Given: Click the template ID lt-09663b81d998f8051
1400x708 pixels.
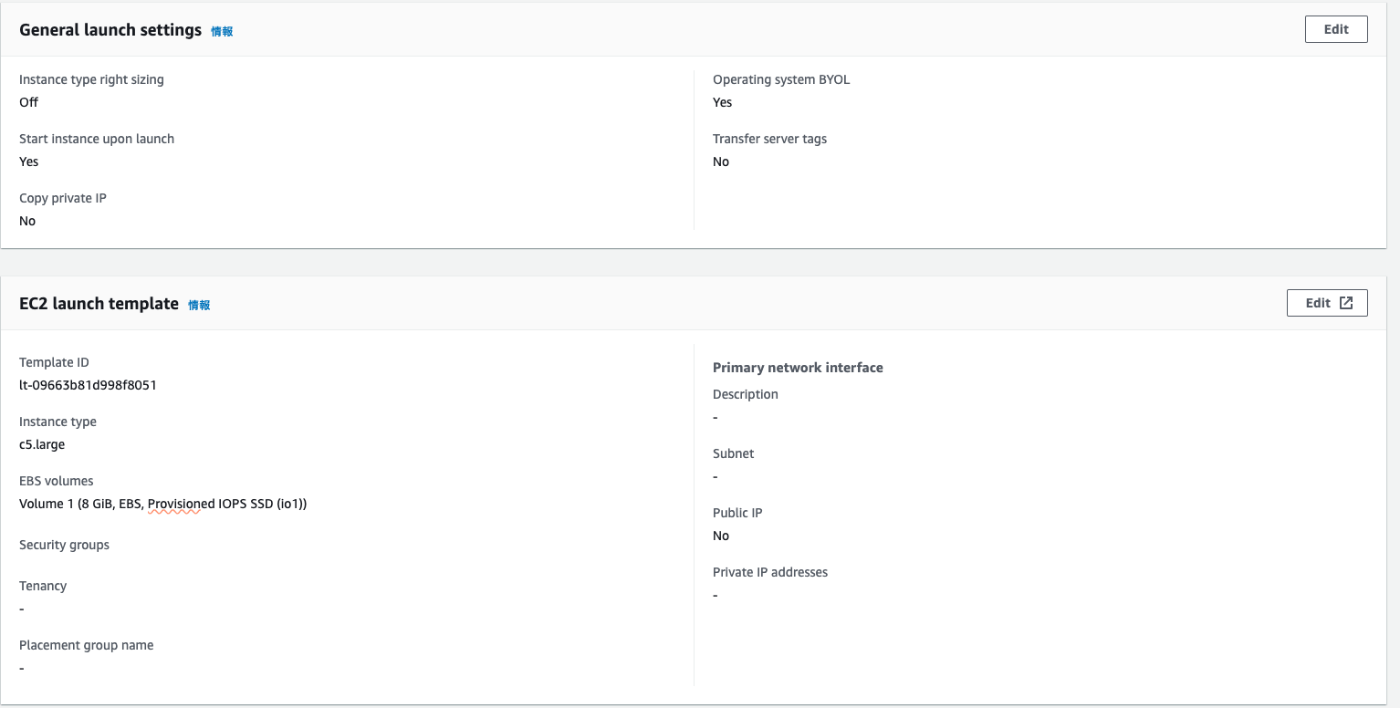Looking at the screenshot, I should (88, 385).
